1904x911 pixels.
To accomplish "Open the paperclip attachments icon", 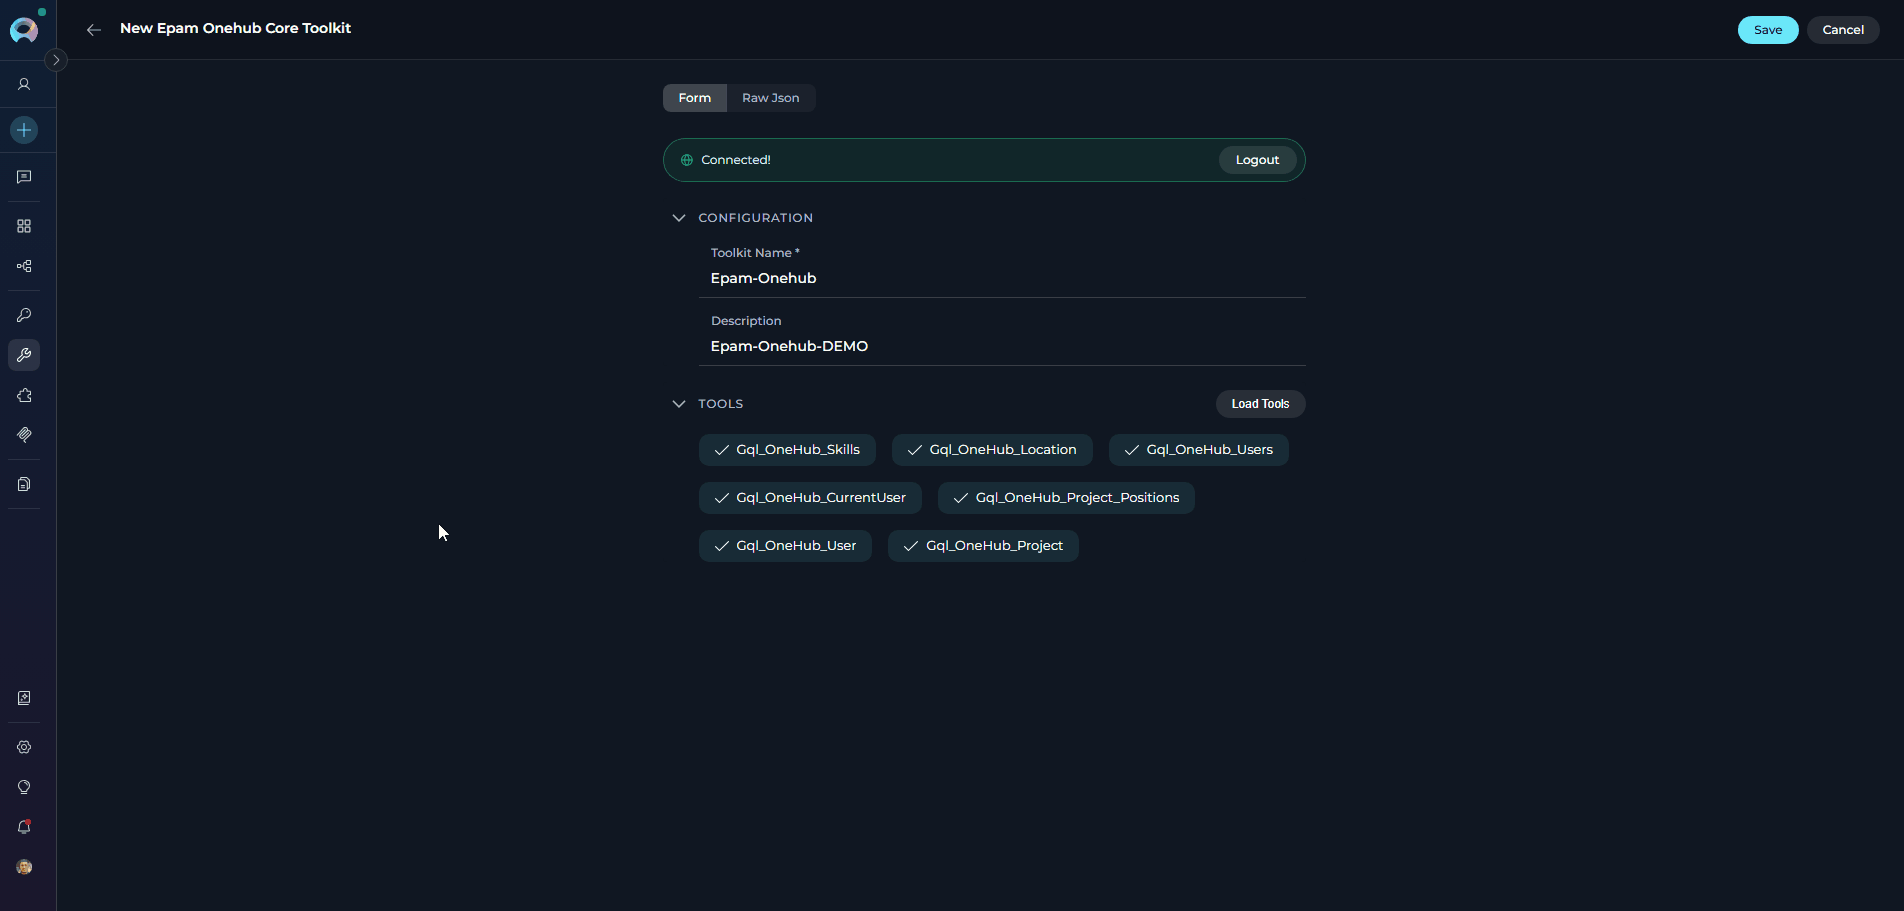I will [24, 435].
